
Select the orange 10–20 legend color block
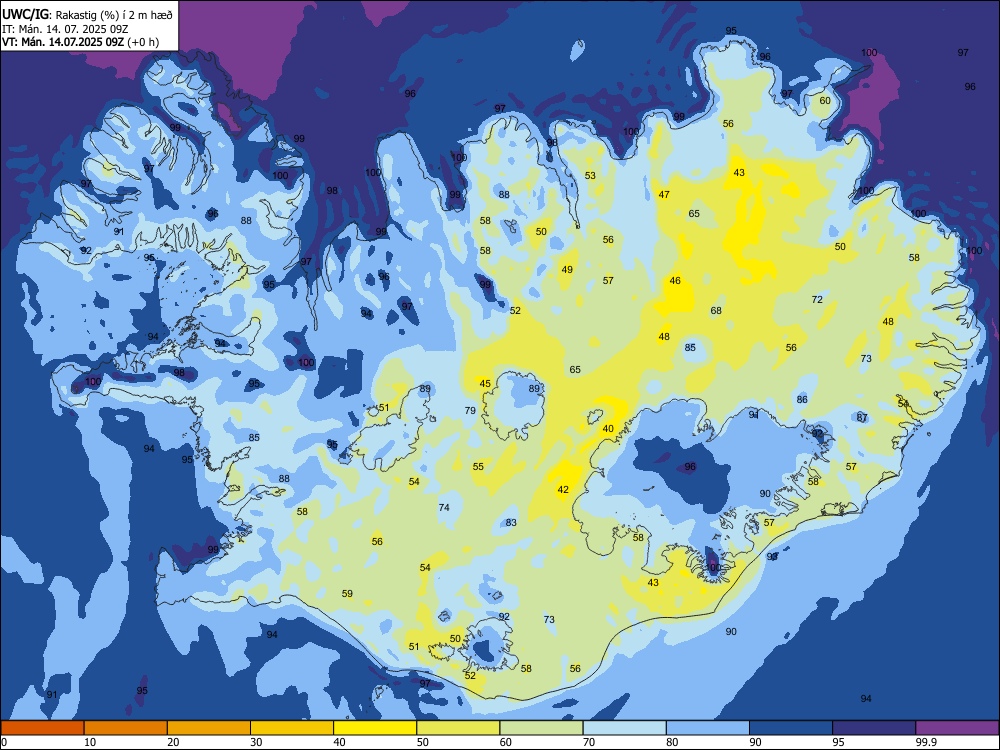pyautogui.click(x=126, y=728)
